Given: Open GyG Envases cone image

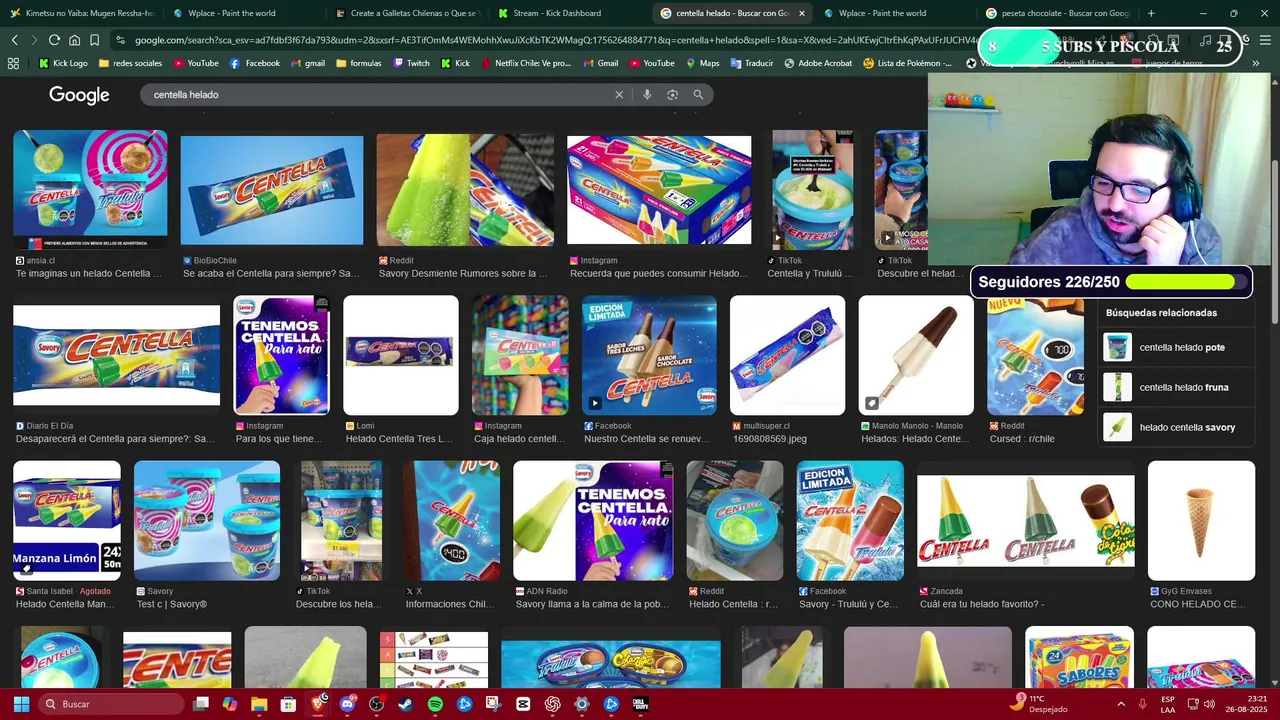Looking at the screenshot, I should [x=1201, y=520].
